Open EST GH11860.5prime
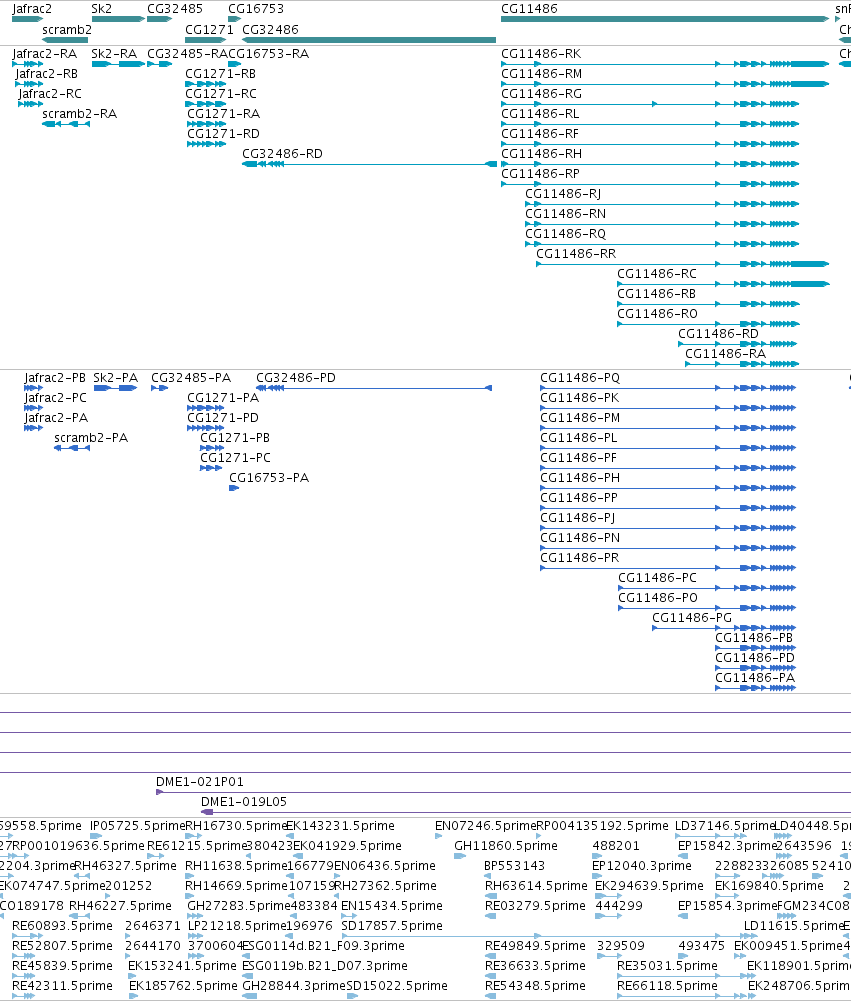The height and width of the screenshot is (1001, 851). click(x=506, y=846)
